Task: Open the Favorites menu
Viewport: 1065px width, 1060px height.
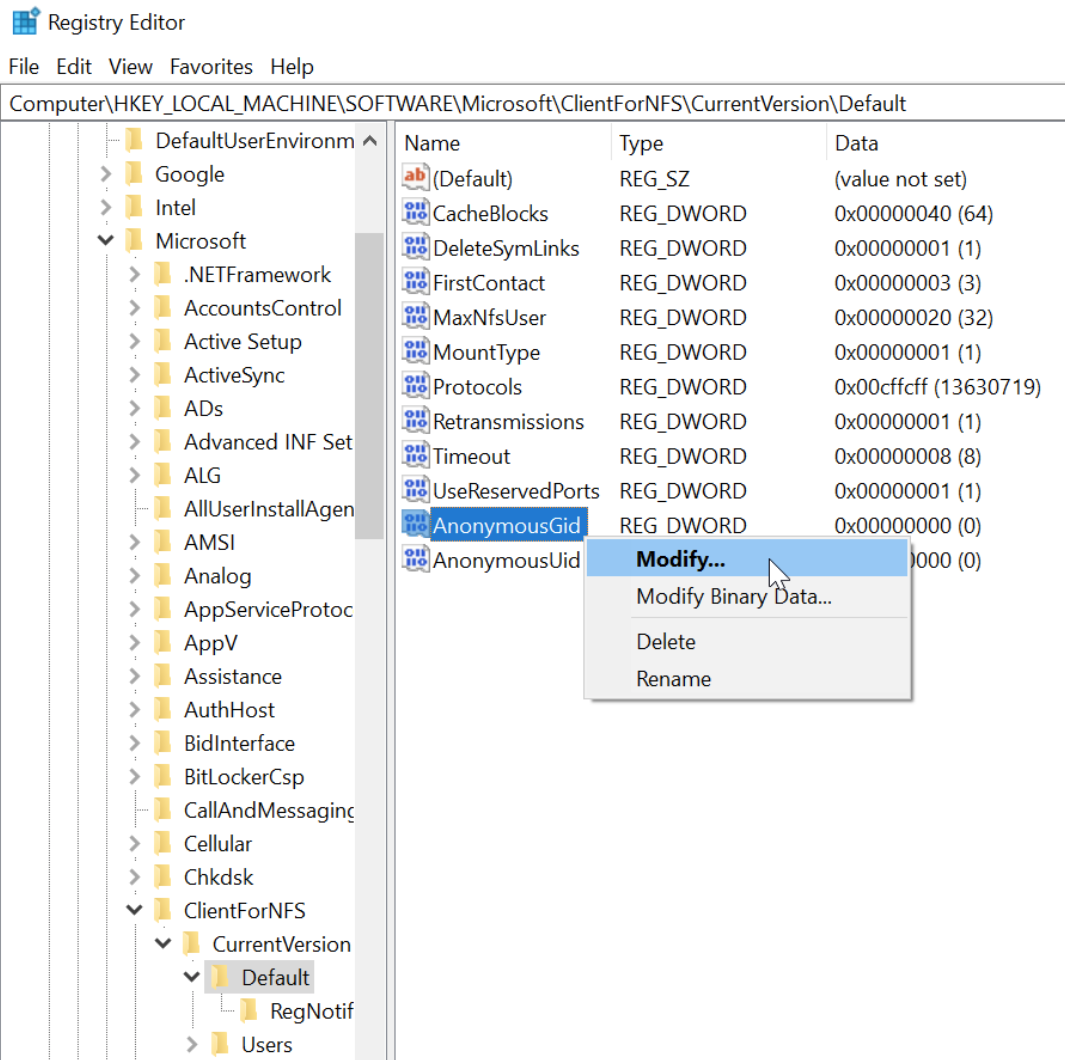Action: [x=211, y=67]
